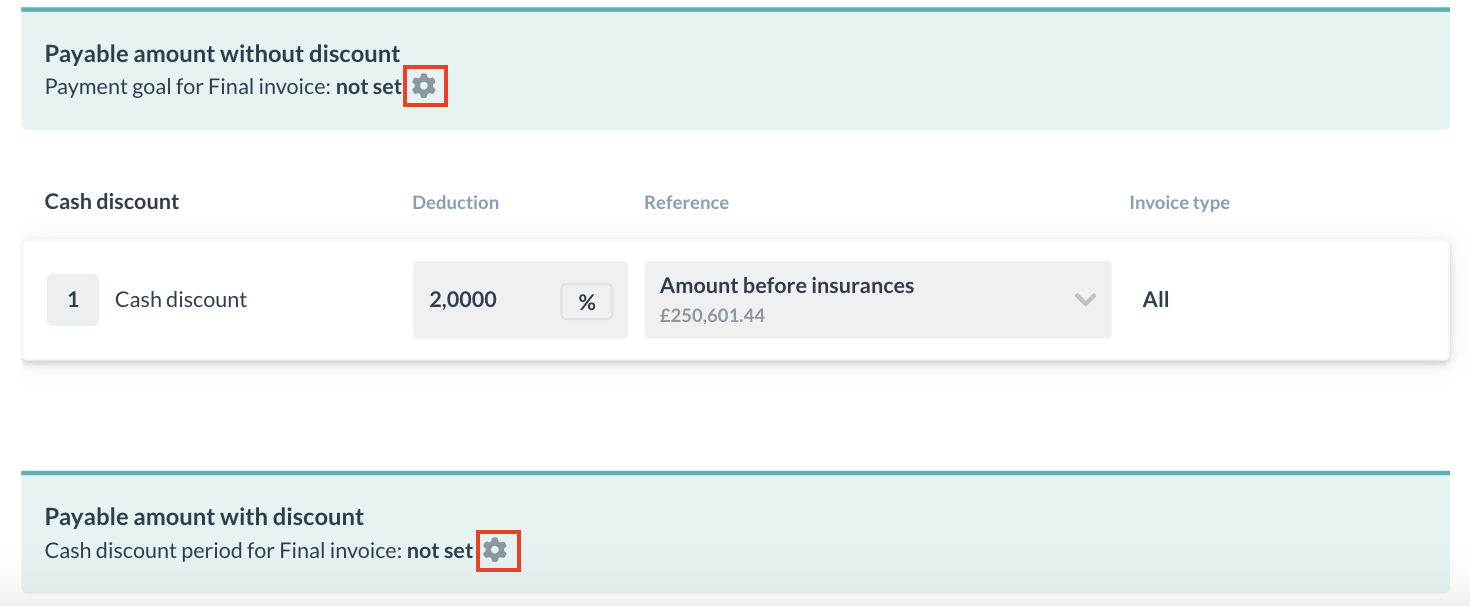Select Payable amount without discount heading
The height and width of the screenshot is (606, 1470).
pos(223,54)
